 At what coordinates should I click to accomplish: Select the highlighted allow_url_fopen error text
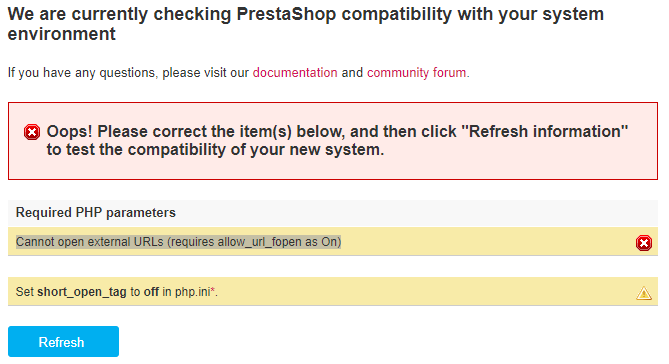(178, 242)
